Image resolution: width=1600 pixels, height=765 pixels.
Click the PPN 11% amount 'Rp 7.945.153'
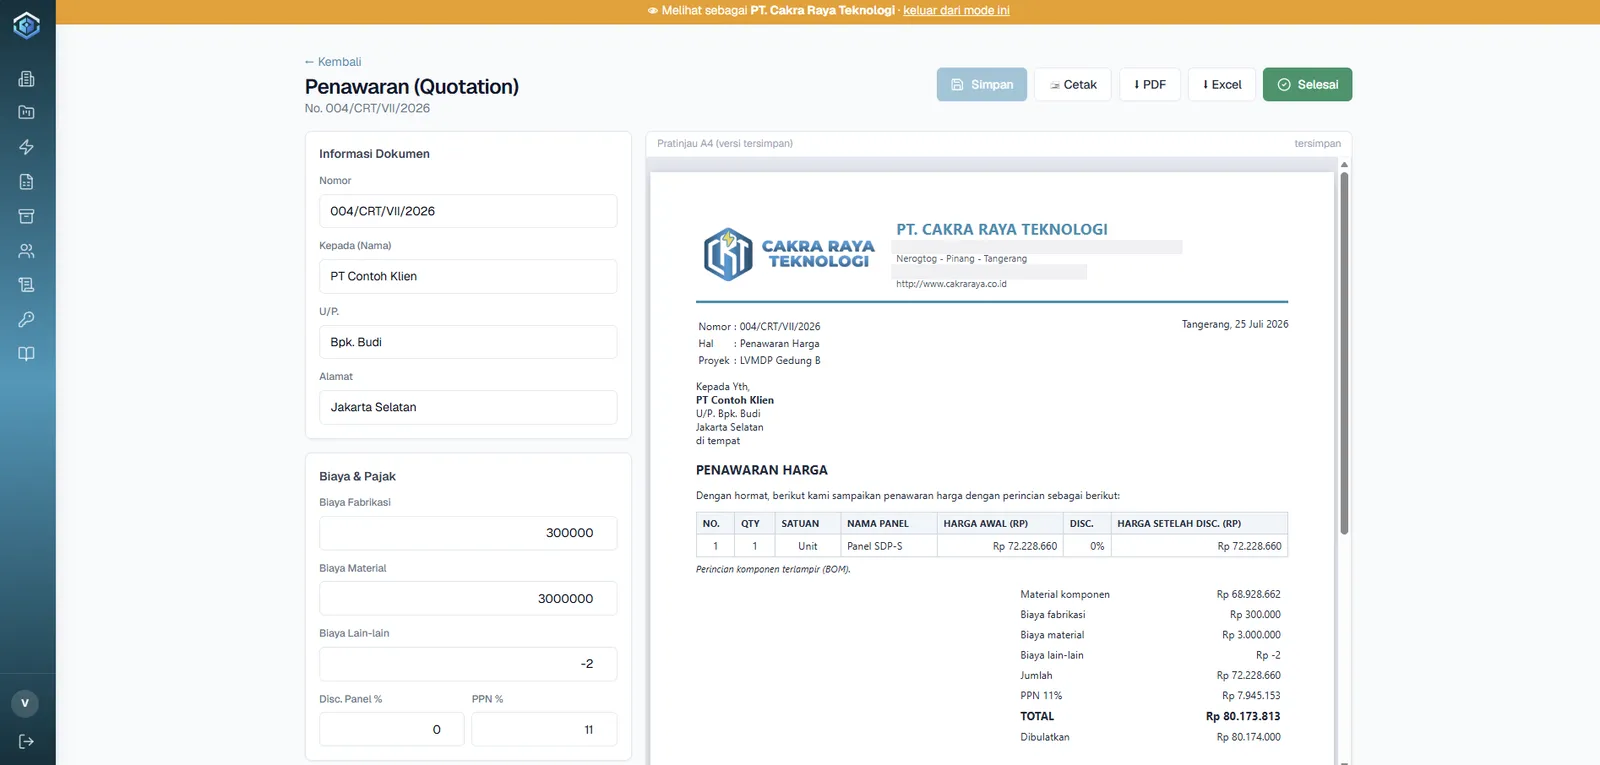click(1251, 696)
